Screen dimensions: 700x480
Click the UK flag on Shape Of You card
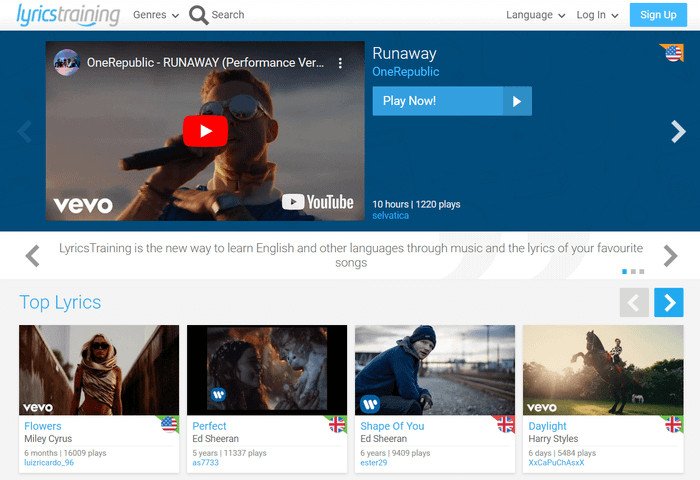point(505,424)
